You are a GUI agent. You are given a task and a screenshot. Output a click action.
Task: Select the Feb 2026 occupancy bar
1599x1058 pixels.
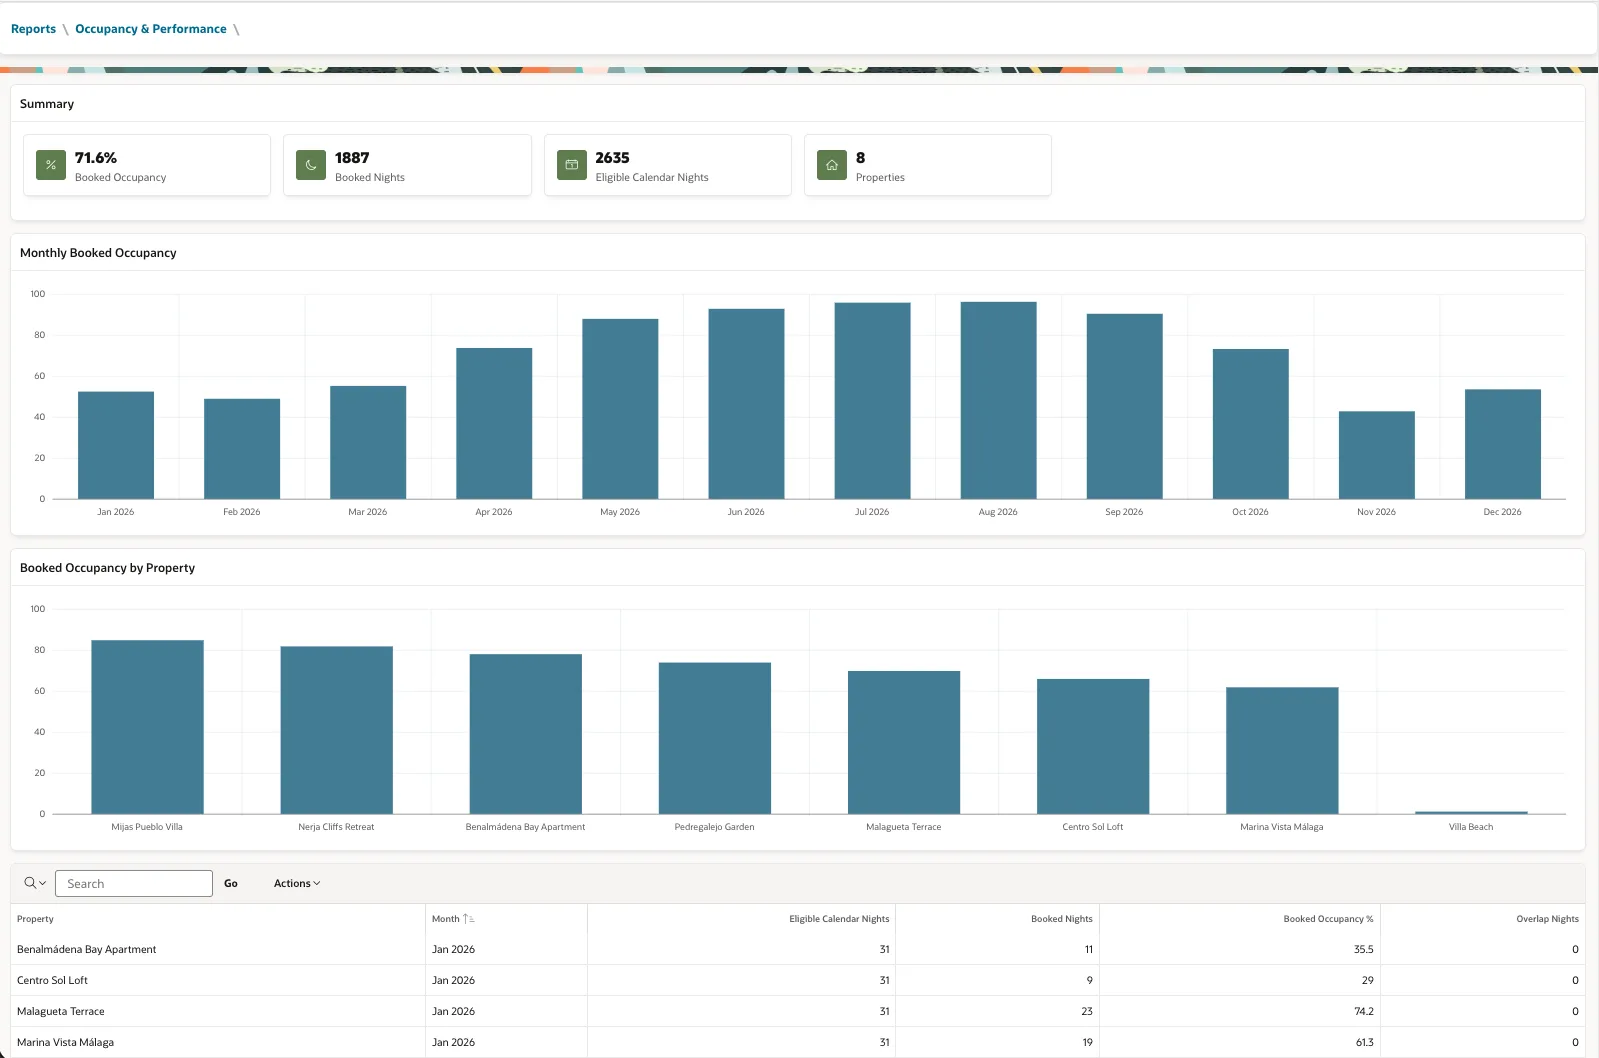coord(242,449)
